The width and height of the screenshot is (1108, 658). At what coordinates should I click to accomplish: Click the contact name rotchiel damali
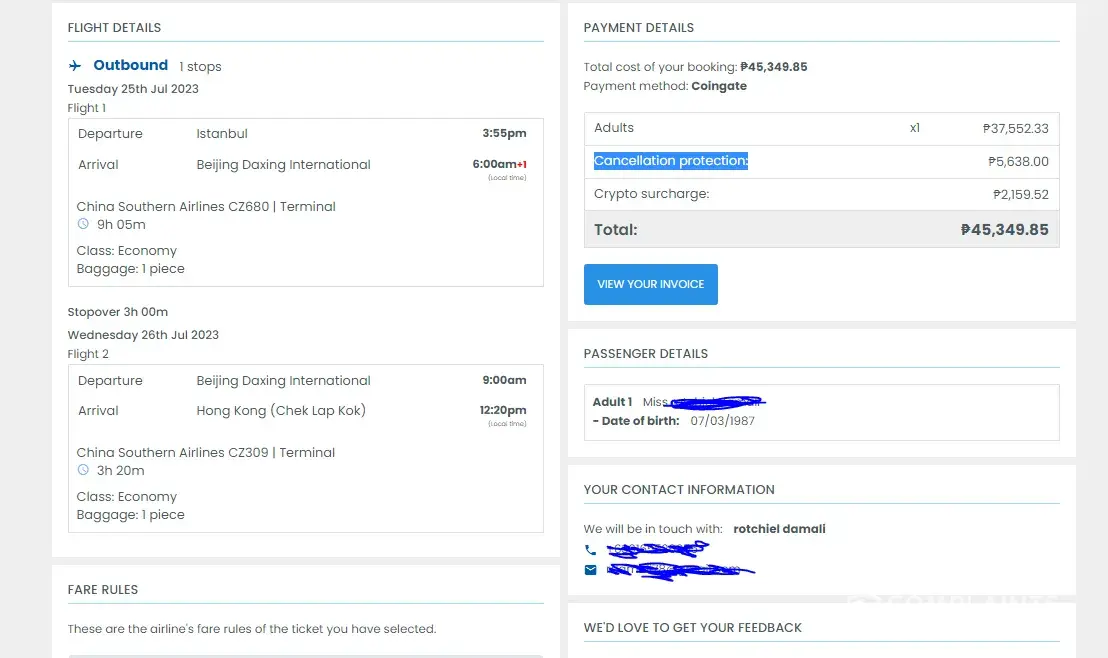click(779, 529)
